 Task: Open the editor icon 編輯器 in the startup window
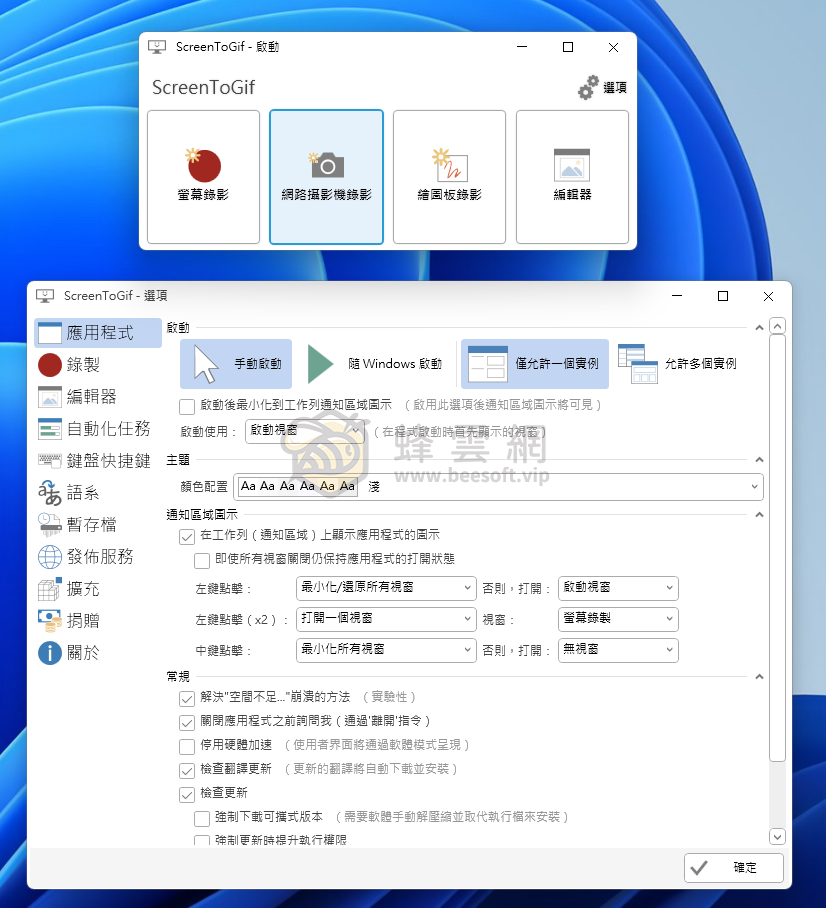click(x=572, y=165)
